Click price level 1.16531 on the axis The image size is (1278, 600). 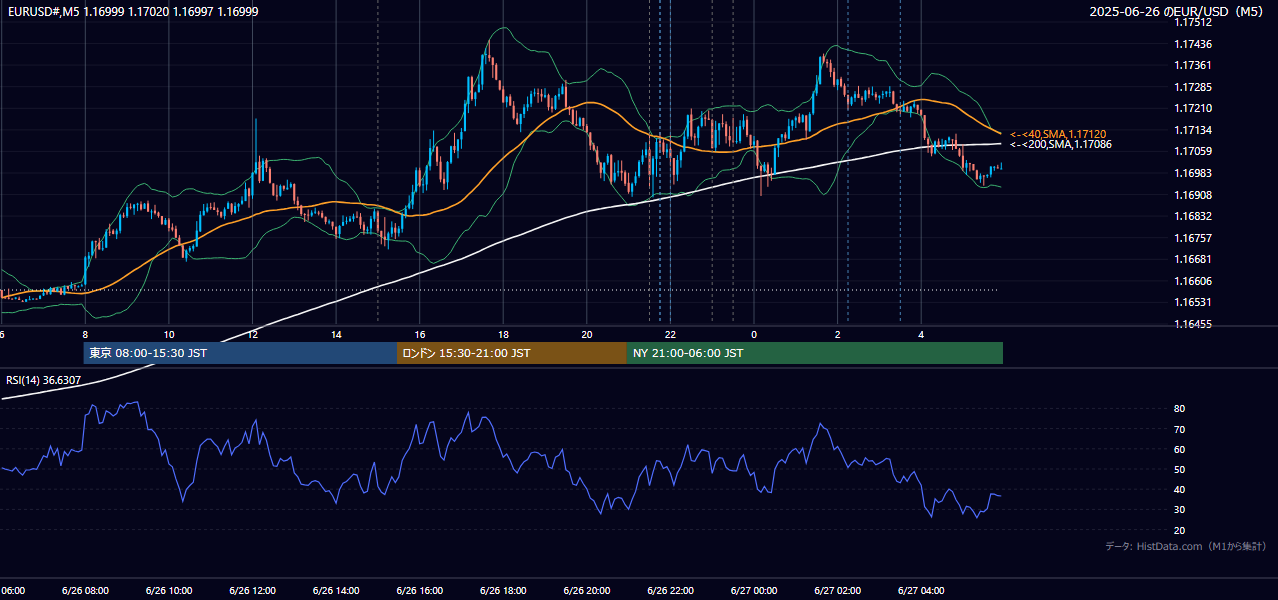(x=1192, y=302)
